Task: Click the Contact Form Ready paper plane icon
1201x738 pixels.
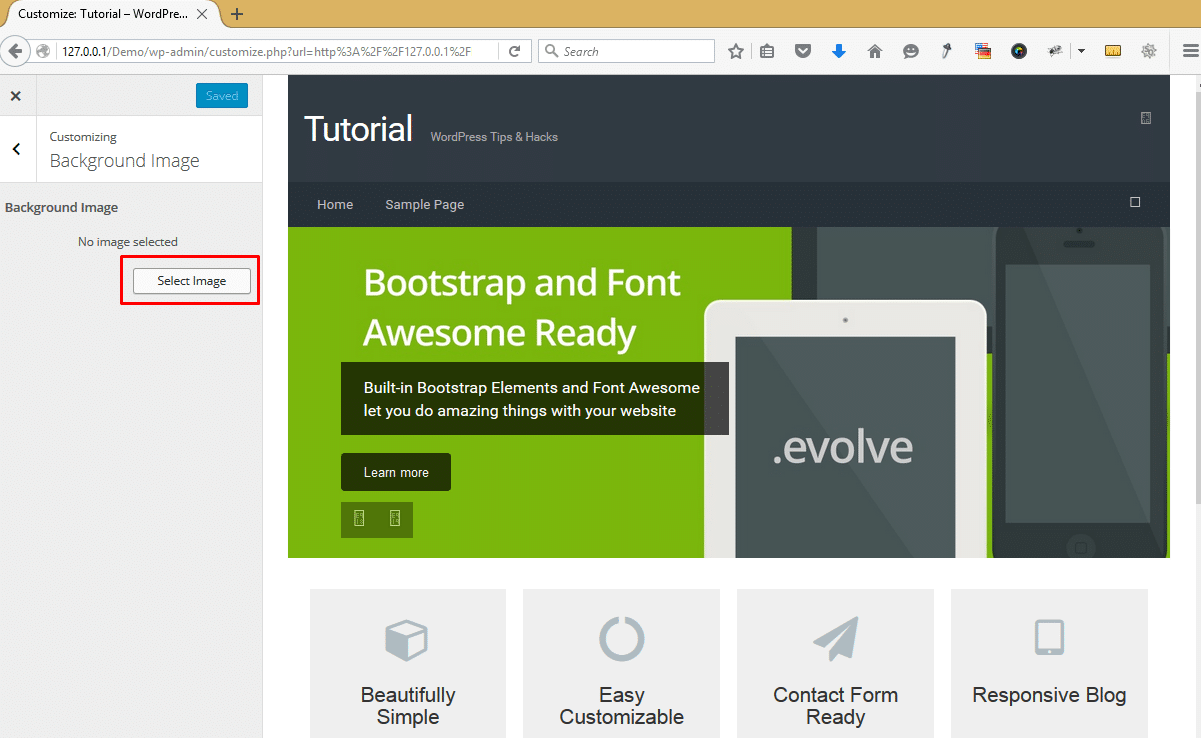Action: [835, 638]
